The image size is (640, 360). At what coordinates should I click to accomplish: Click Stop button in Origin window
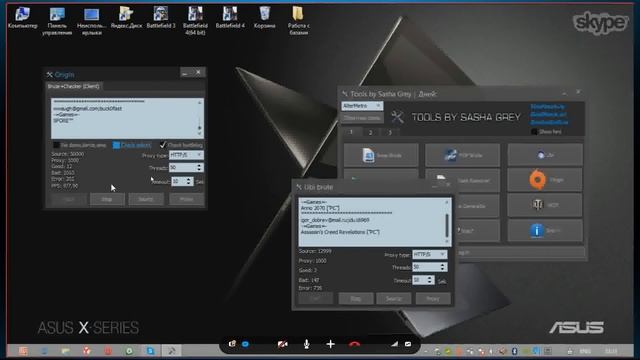click(107, 199)
